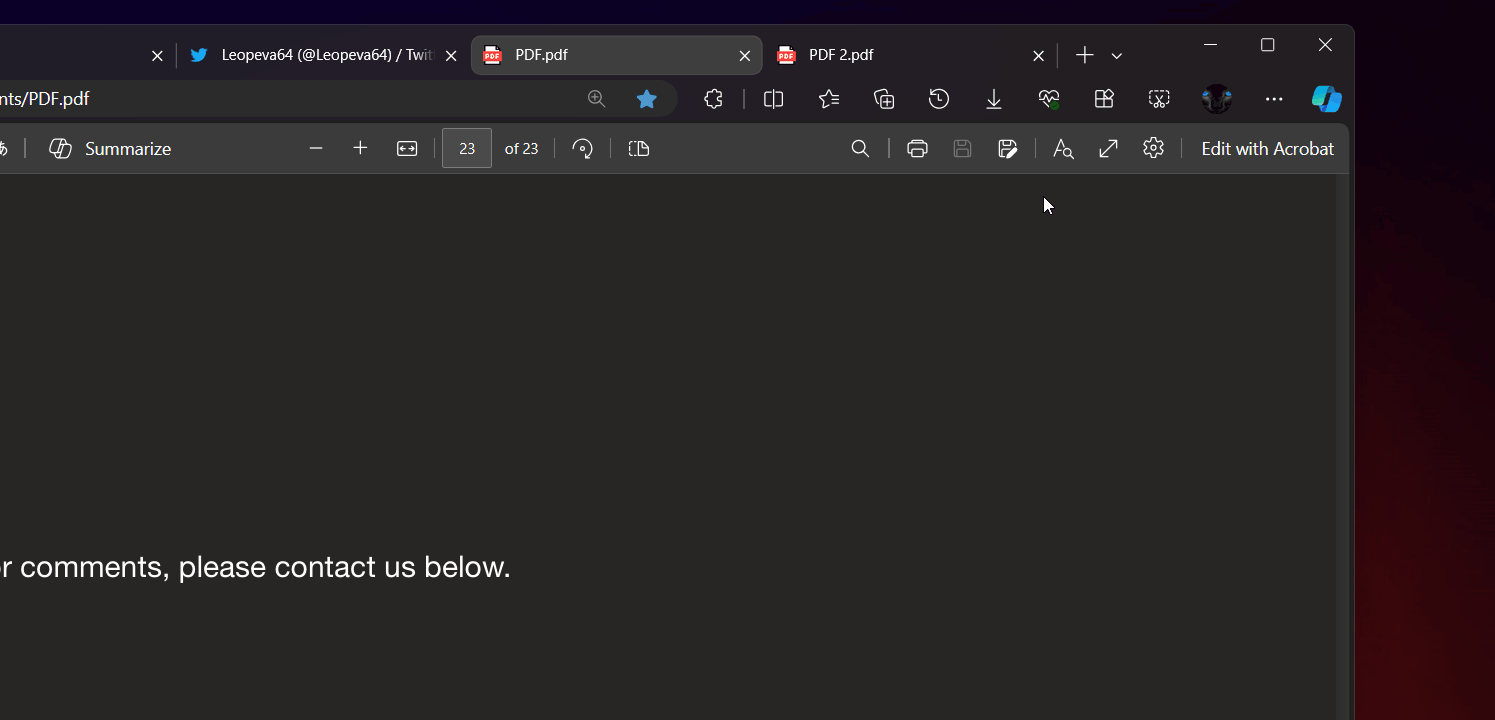This screenshot has height=720, width=1495.
Task: Open the text search/read aloud options icon
Action: point(1063,149)
